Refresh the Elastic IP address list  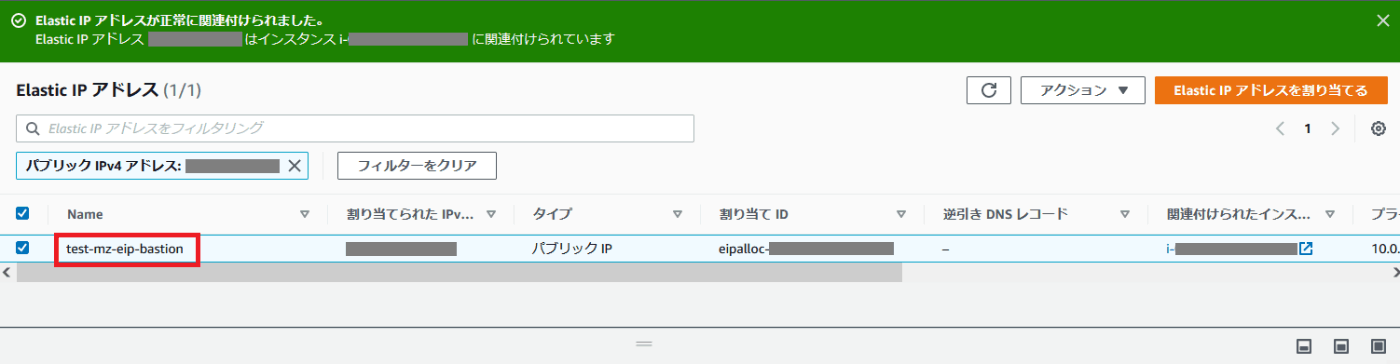coord(989,90)
